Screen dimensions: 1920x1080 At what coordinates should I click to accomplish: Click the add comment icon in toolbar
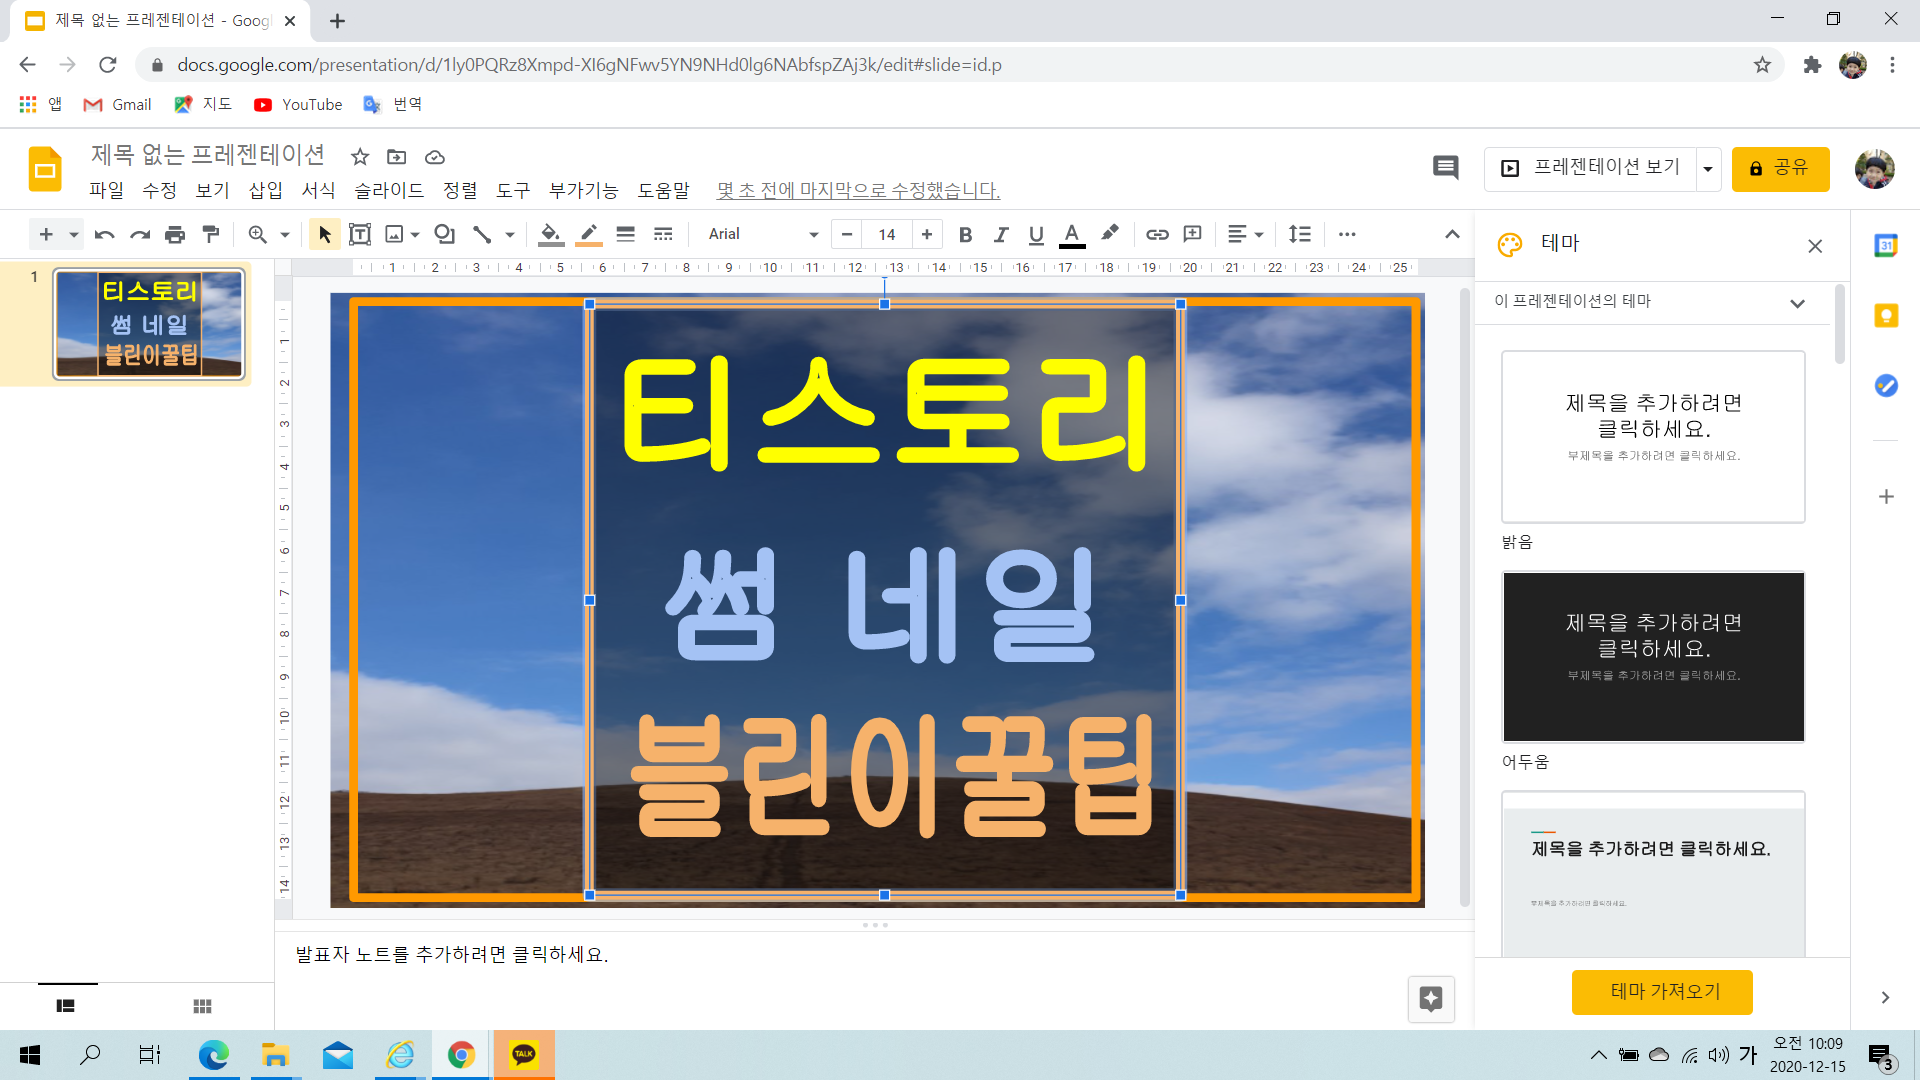(x=1192, y=234)
